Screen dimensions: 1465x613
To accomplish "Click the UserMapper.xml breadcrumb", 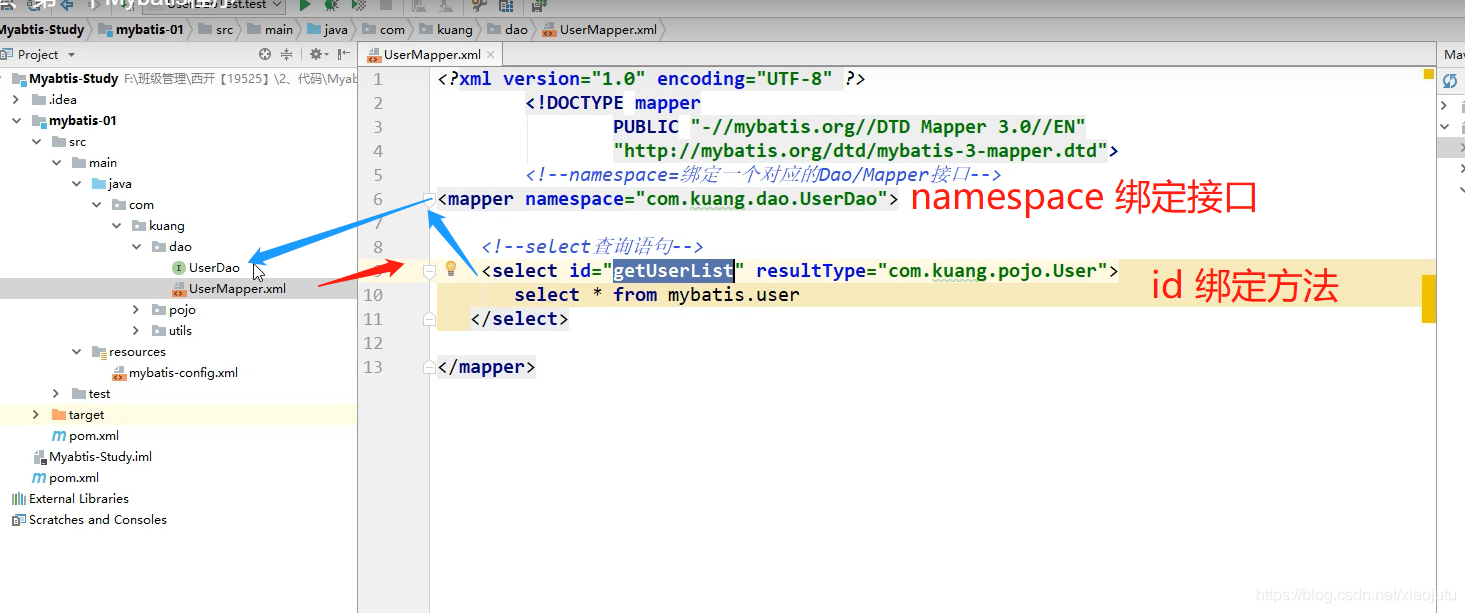I will click(x=600, y=29).
